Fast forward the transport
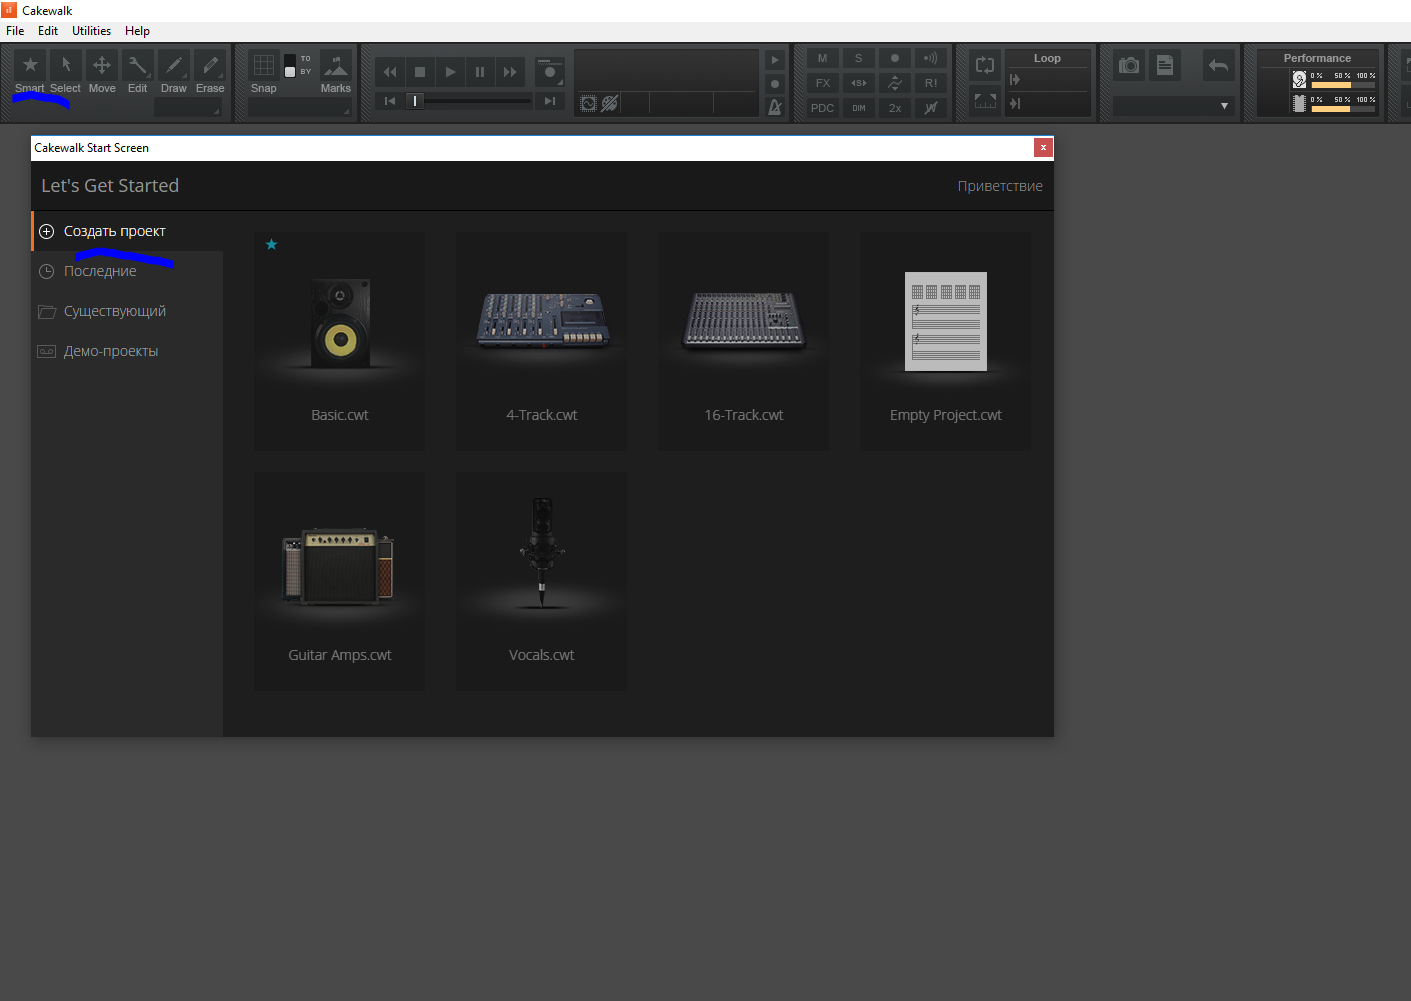This screenshot has width=1411, height=1001. (510, 72)
